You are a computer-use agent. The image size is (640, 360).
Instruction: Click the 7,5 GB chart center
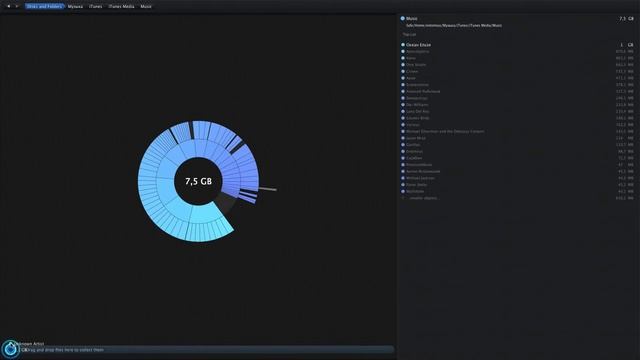click(198, 181)
